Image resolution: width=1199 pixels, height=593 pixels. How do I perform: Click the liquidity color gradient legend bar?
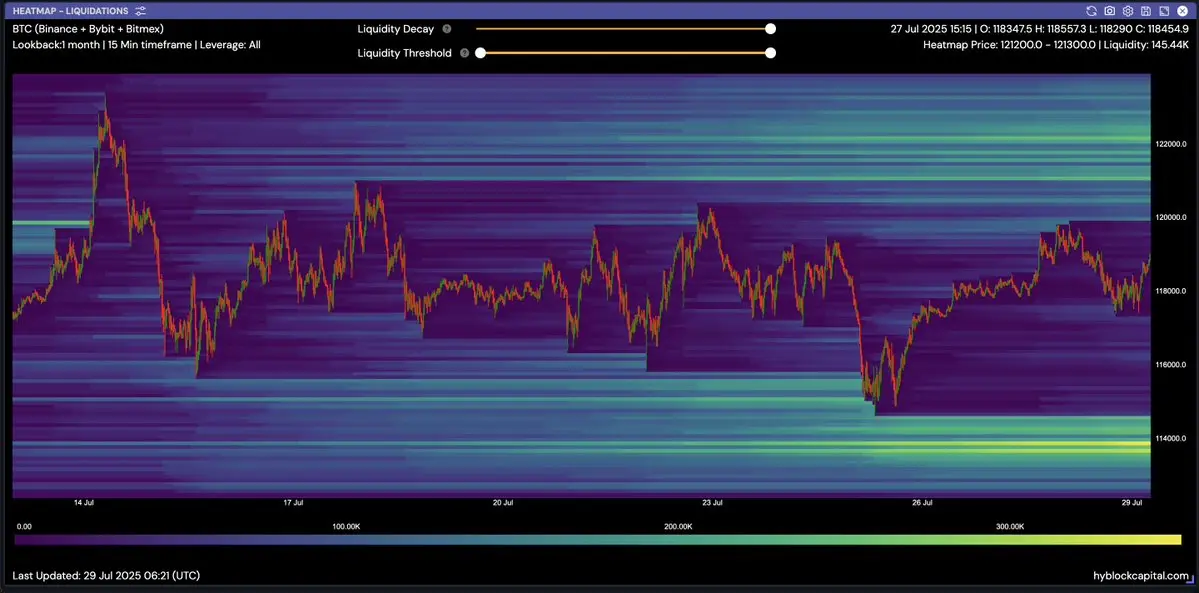598,540
